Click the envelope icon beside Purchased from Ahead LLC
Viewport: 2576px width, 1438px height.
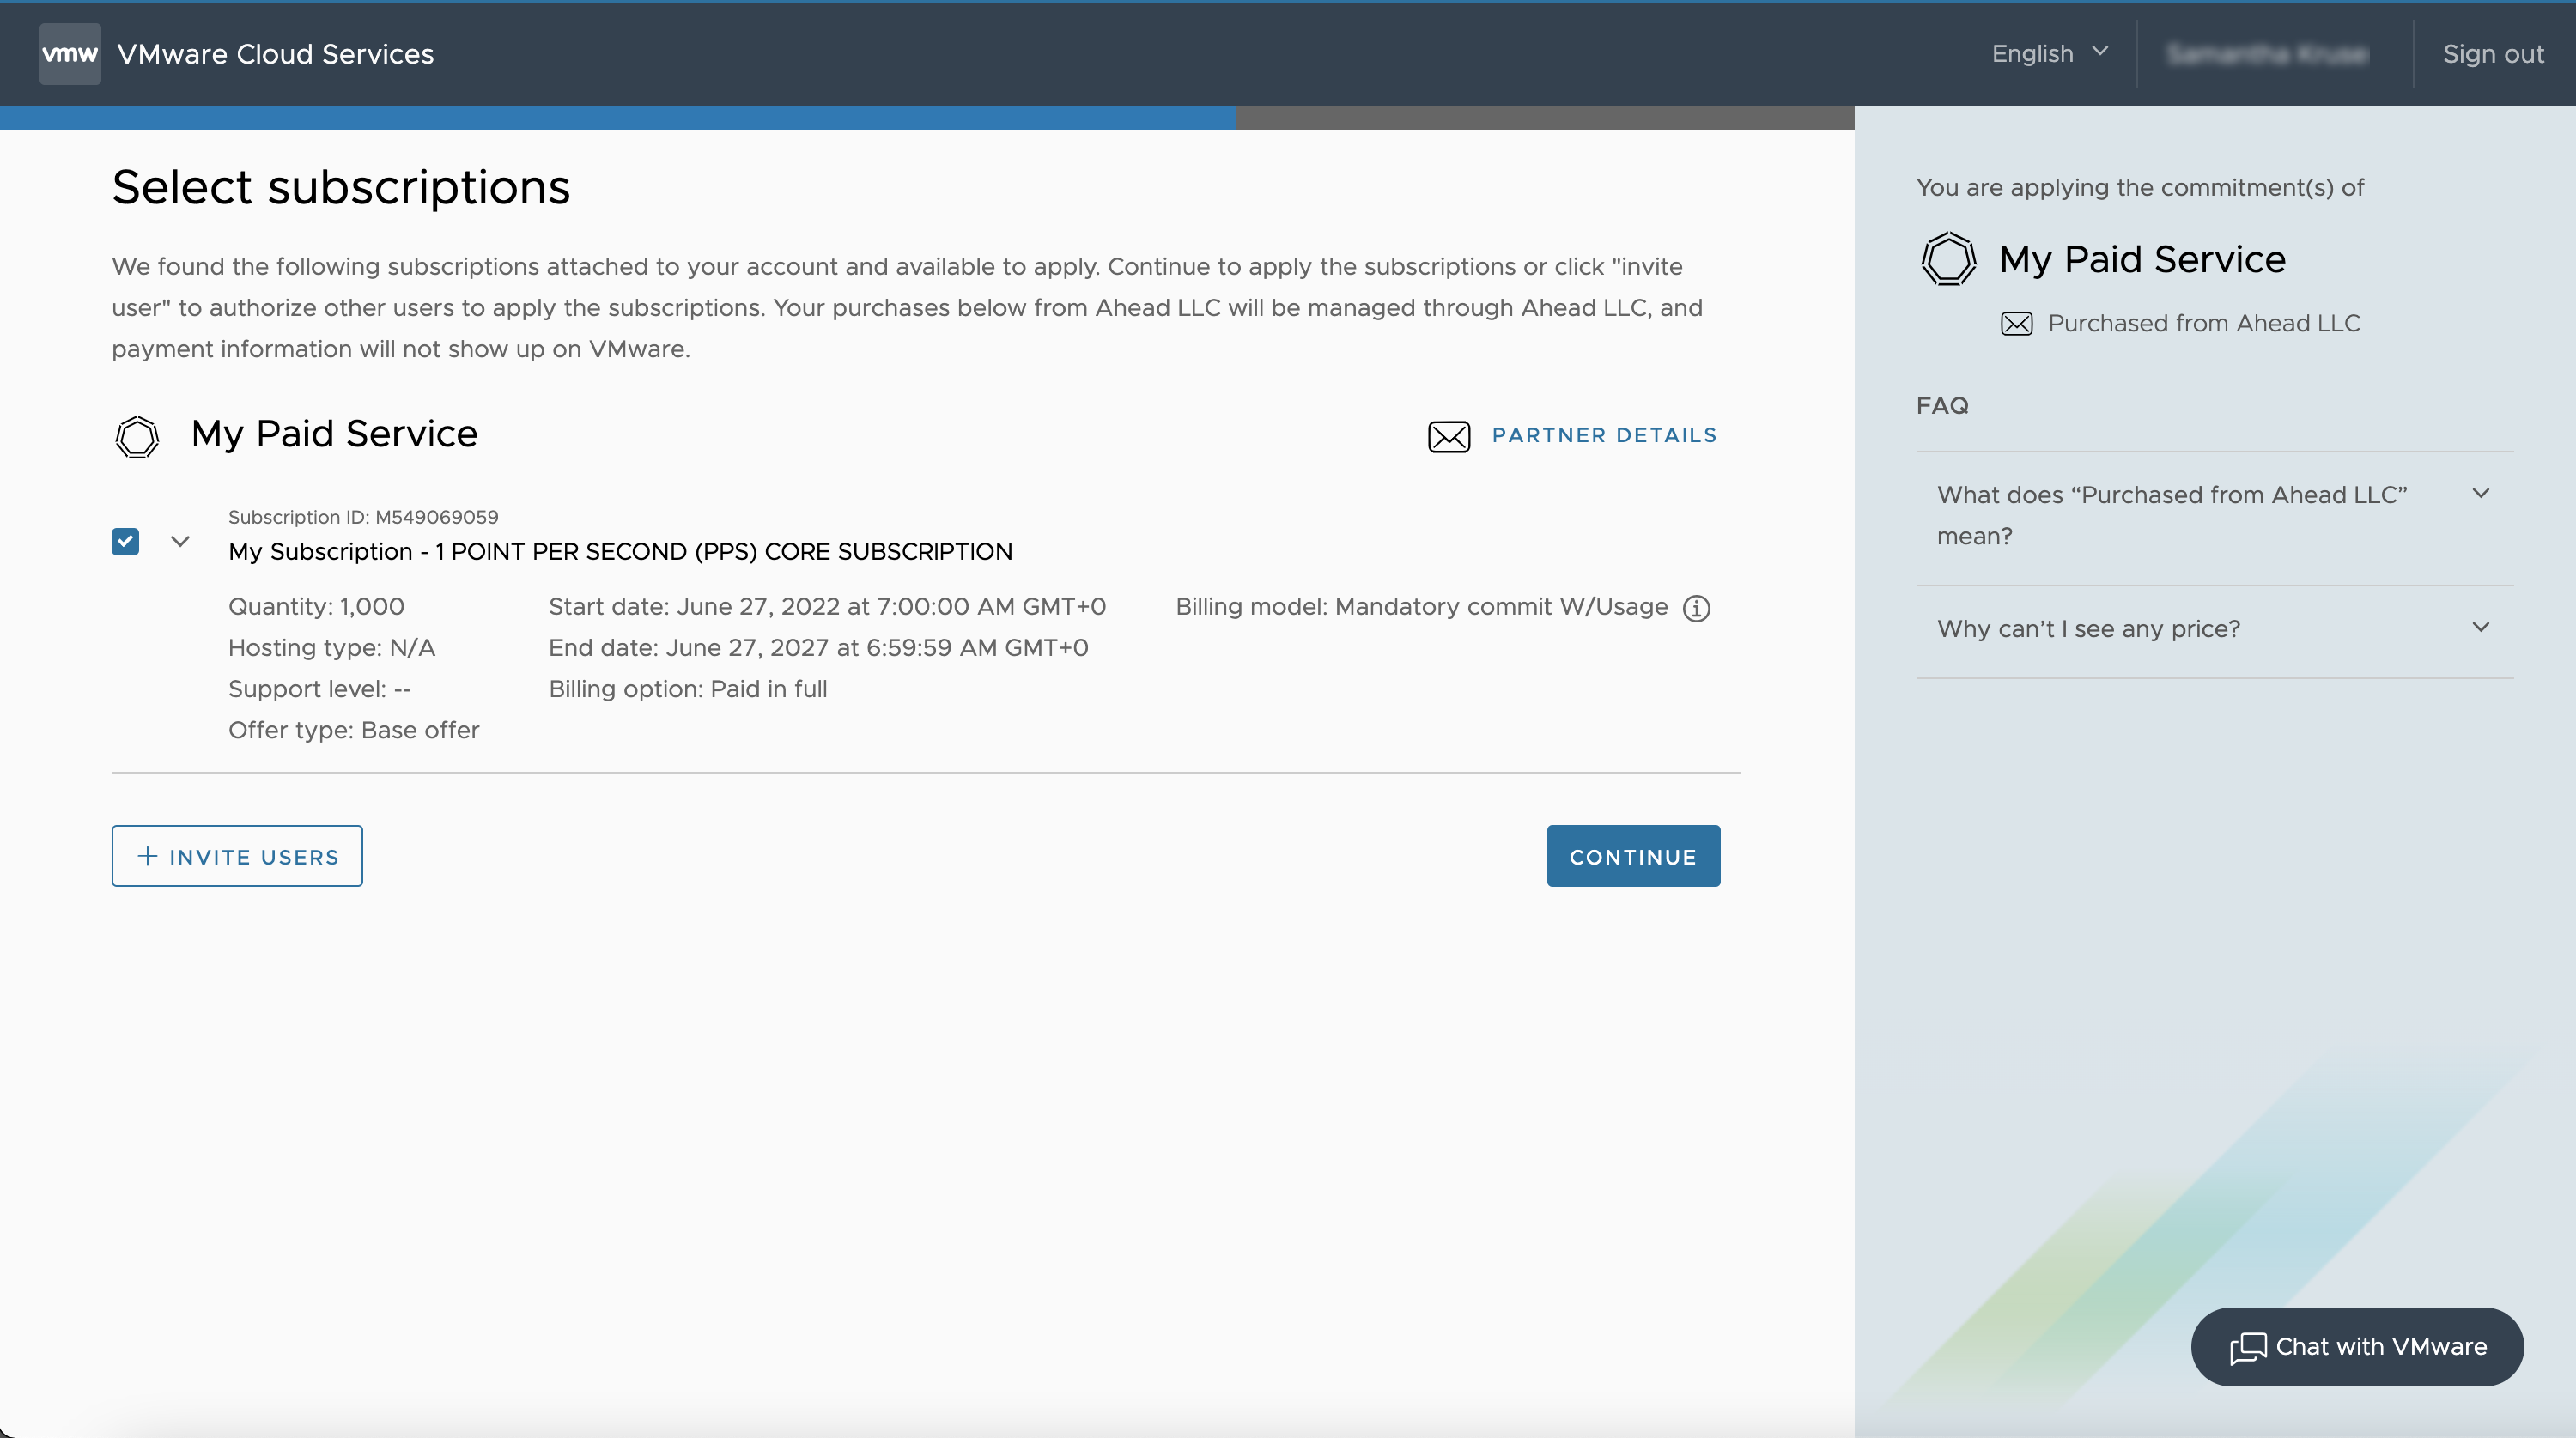click(2016, 324)
